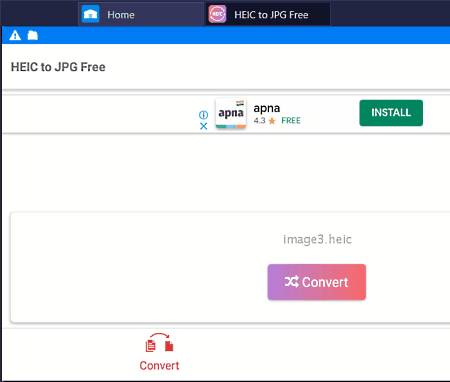Select the HEIC to JPG Free tab

click(x=268, y=14)
